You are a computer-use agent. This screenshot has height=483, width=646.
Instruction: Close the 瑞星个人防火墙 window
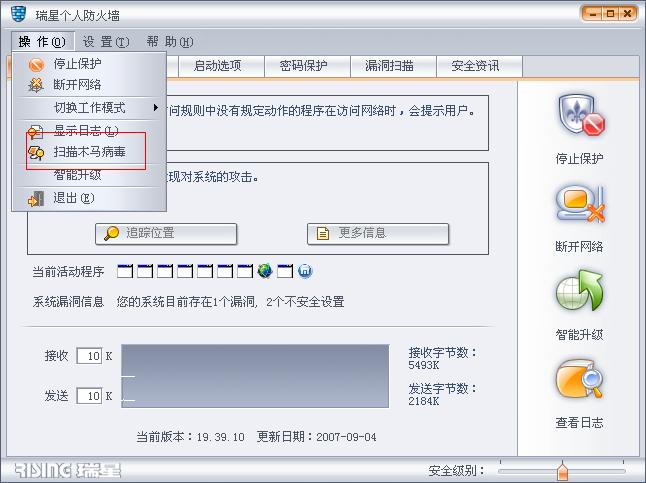[x=627, y=14]
